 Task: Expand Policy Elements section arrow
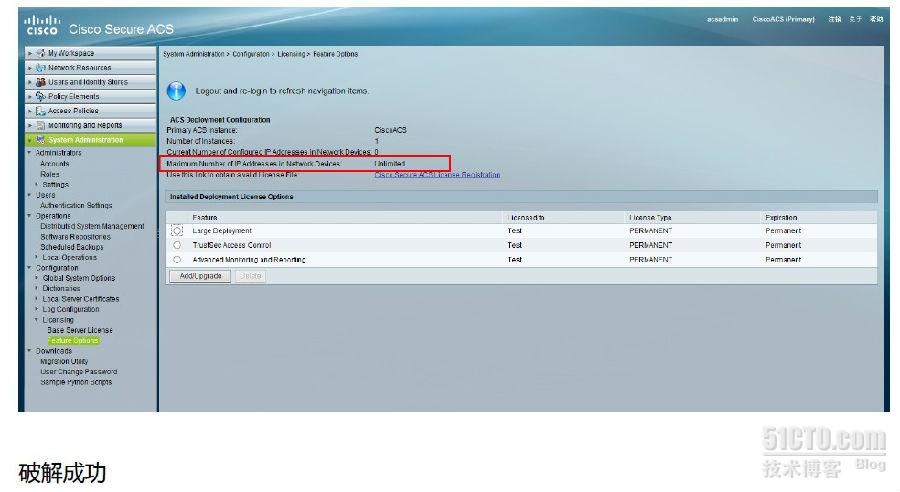(x=30, y=96)
